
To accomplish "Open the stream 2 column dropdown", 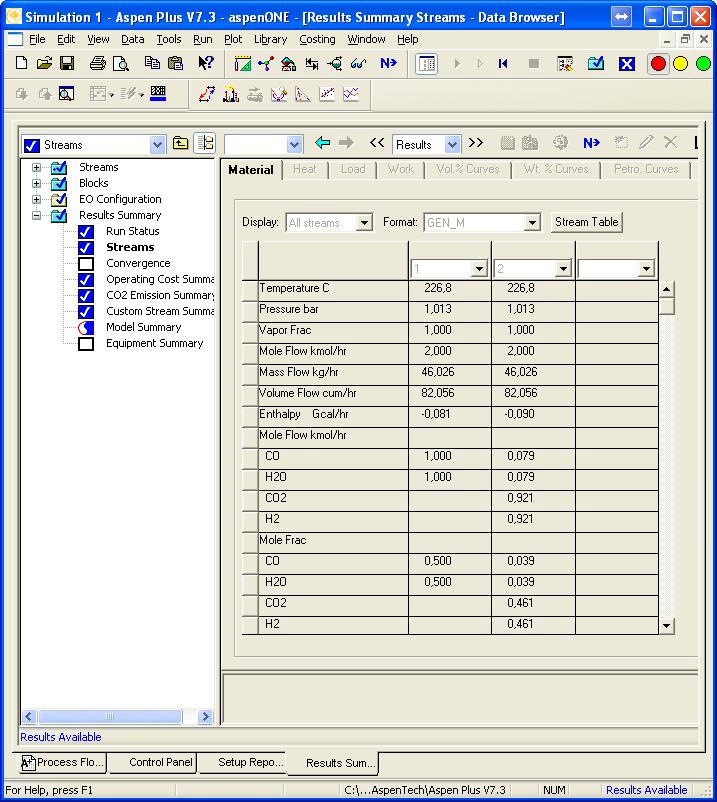I will pos(563,269).
